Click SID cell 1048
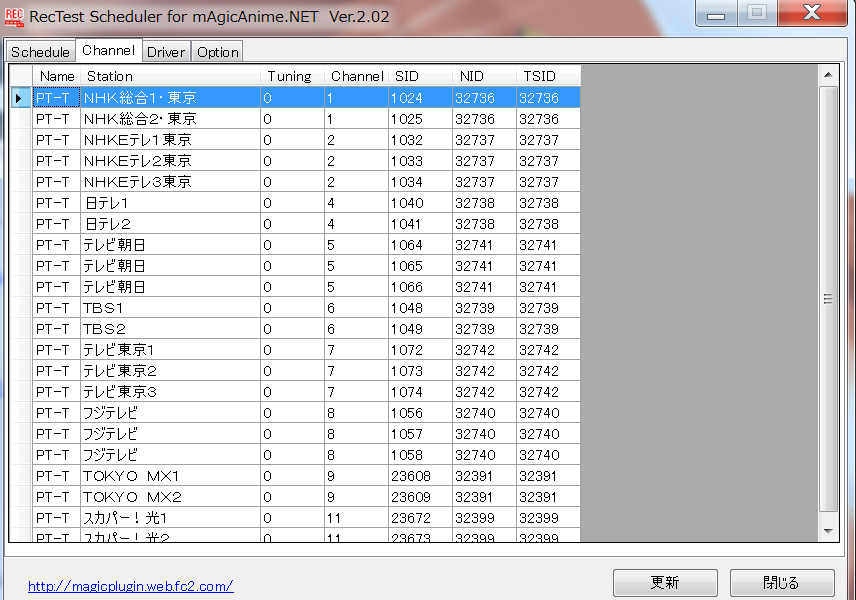Viewport: 856px width, 600px height. click(420, 308)
